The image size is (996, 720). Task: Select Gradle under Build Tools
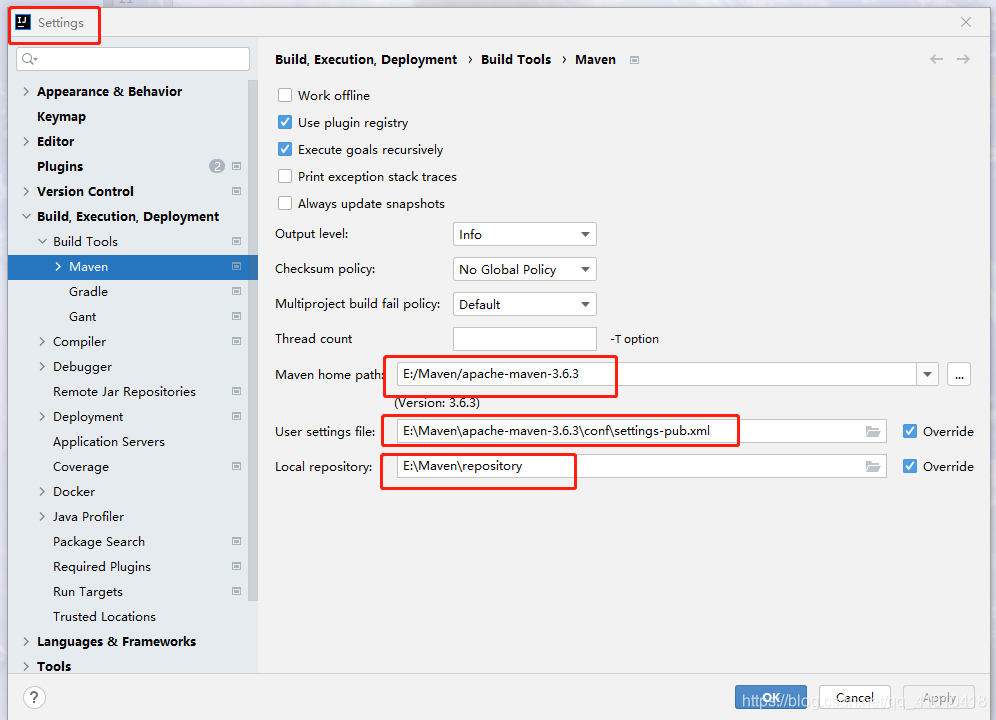click(88, 292)
